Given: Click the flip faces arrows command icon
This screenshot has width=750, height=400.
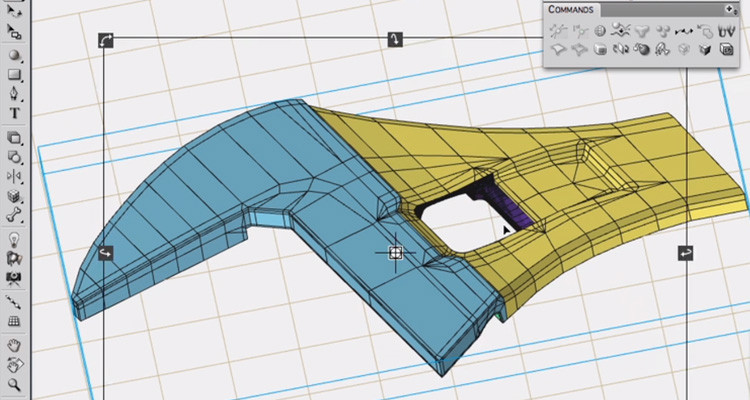Looking at the screenshot, I should [620, 49].
